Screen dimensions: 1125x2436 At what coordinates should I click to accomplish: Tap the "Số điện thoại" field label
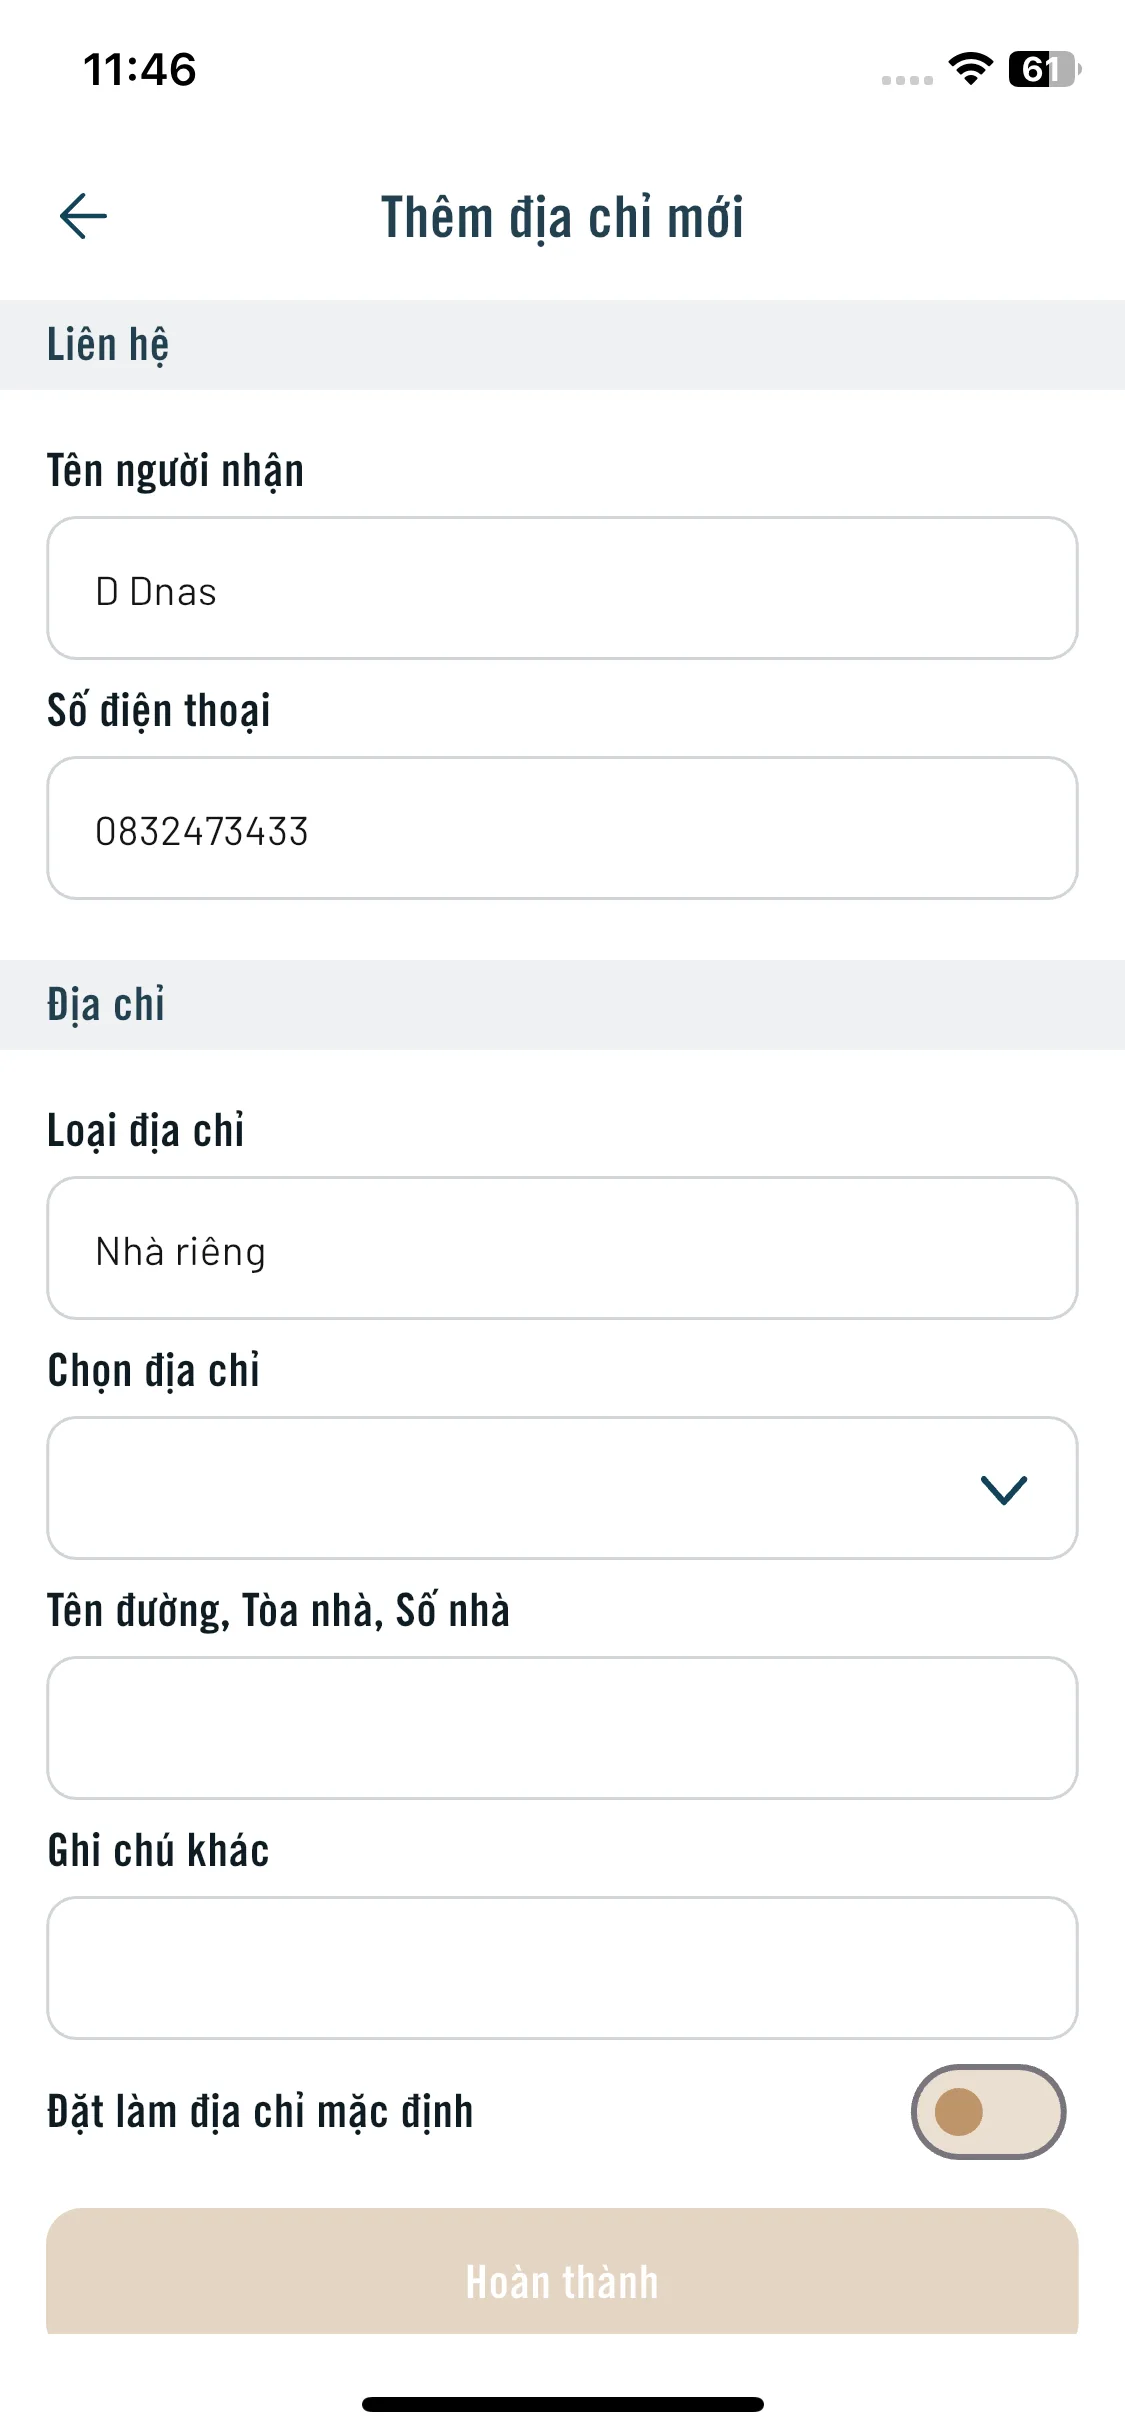click(x=159, y=711)
